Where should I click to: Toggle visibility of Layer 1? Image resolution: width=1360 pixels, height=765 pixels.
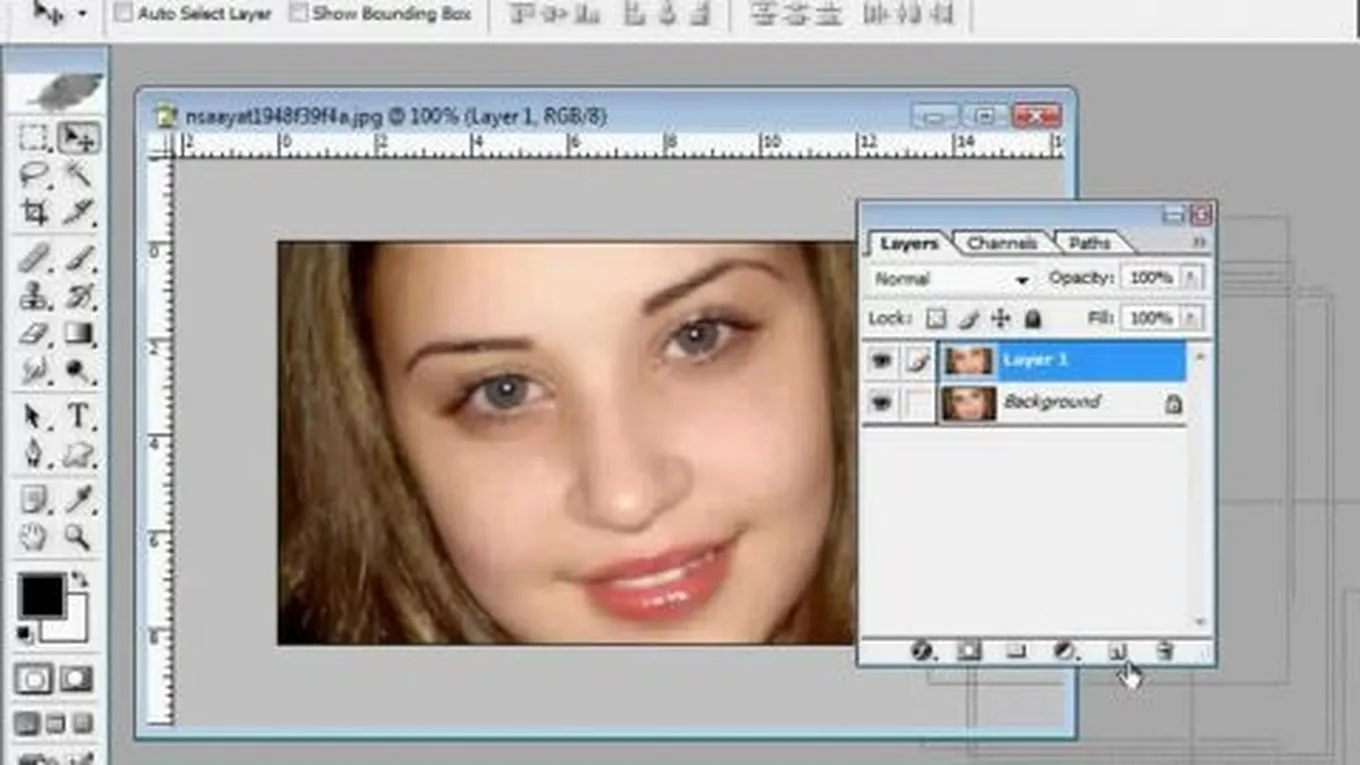[881, 361]
